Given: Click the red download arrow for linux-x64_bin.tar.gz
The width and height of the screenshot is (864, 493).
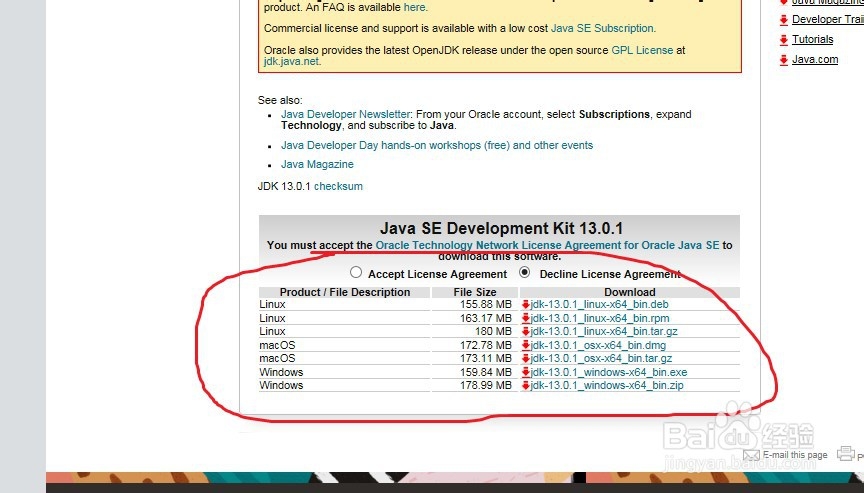Looking at the screenshot, I should pyautogui.click(x=526, y=331).
